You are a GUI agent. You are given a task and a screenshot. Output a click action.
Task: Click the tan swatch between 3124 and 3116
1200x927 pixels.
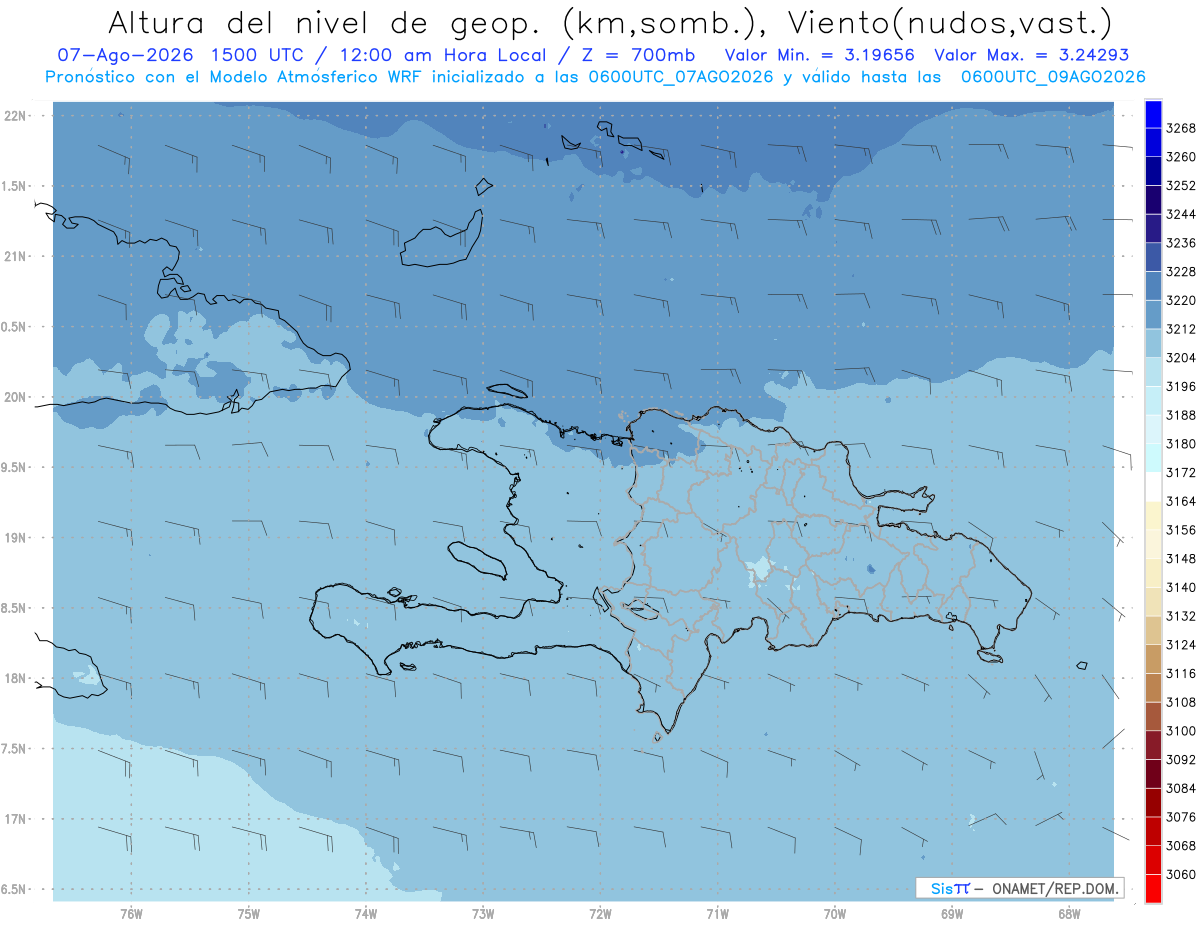(x=1153, y=659)
